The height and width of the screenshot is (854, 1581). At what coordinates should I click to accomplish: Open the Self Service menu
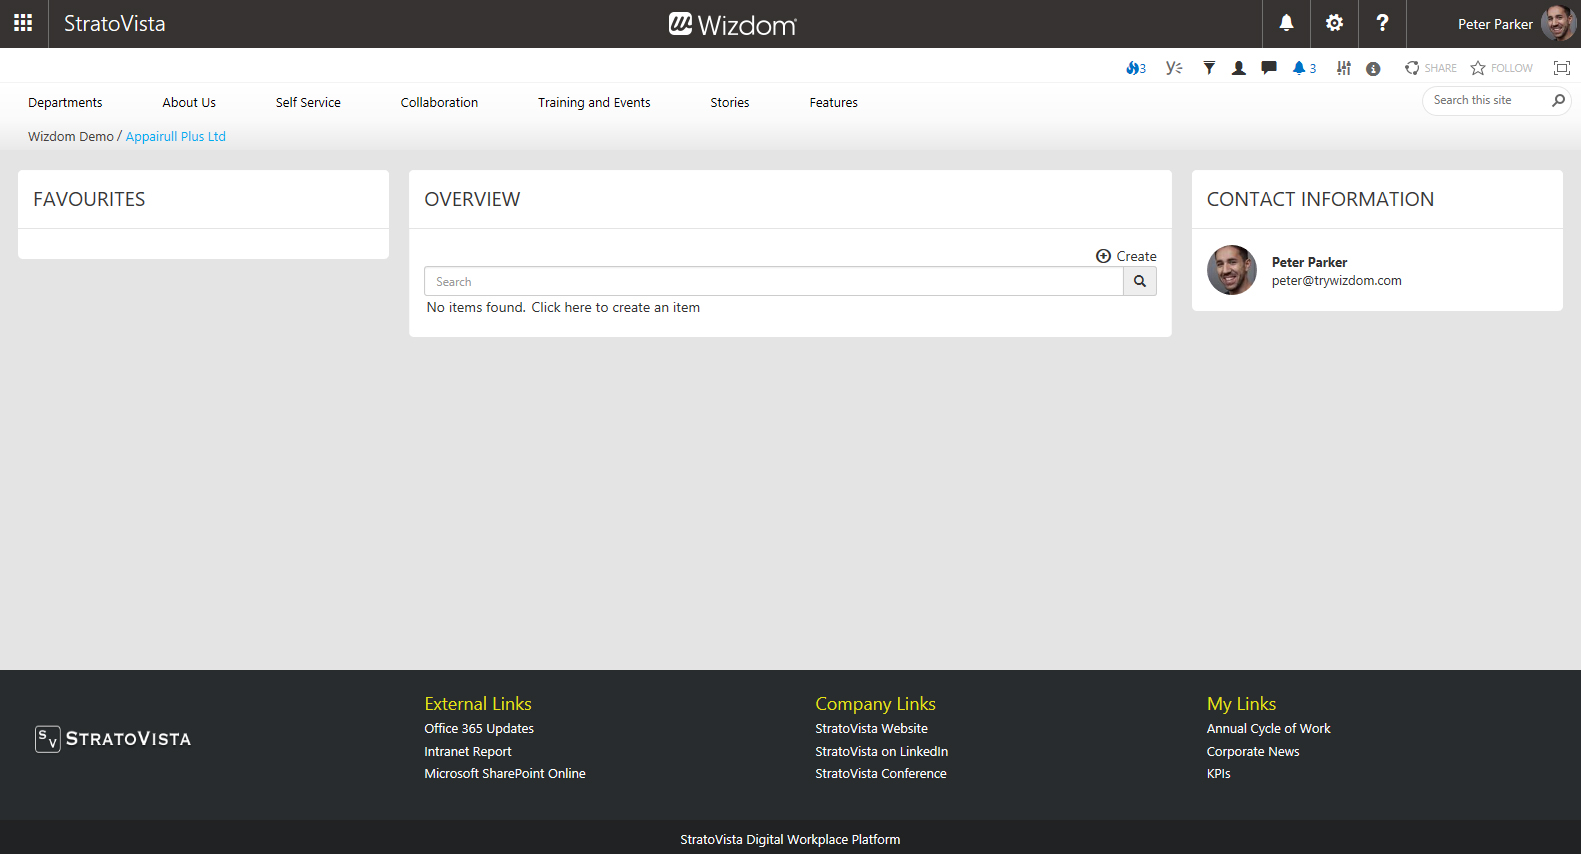308,102
